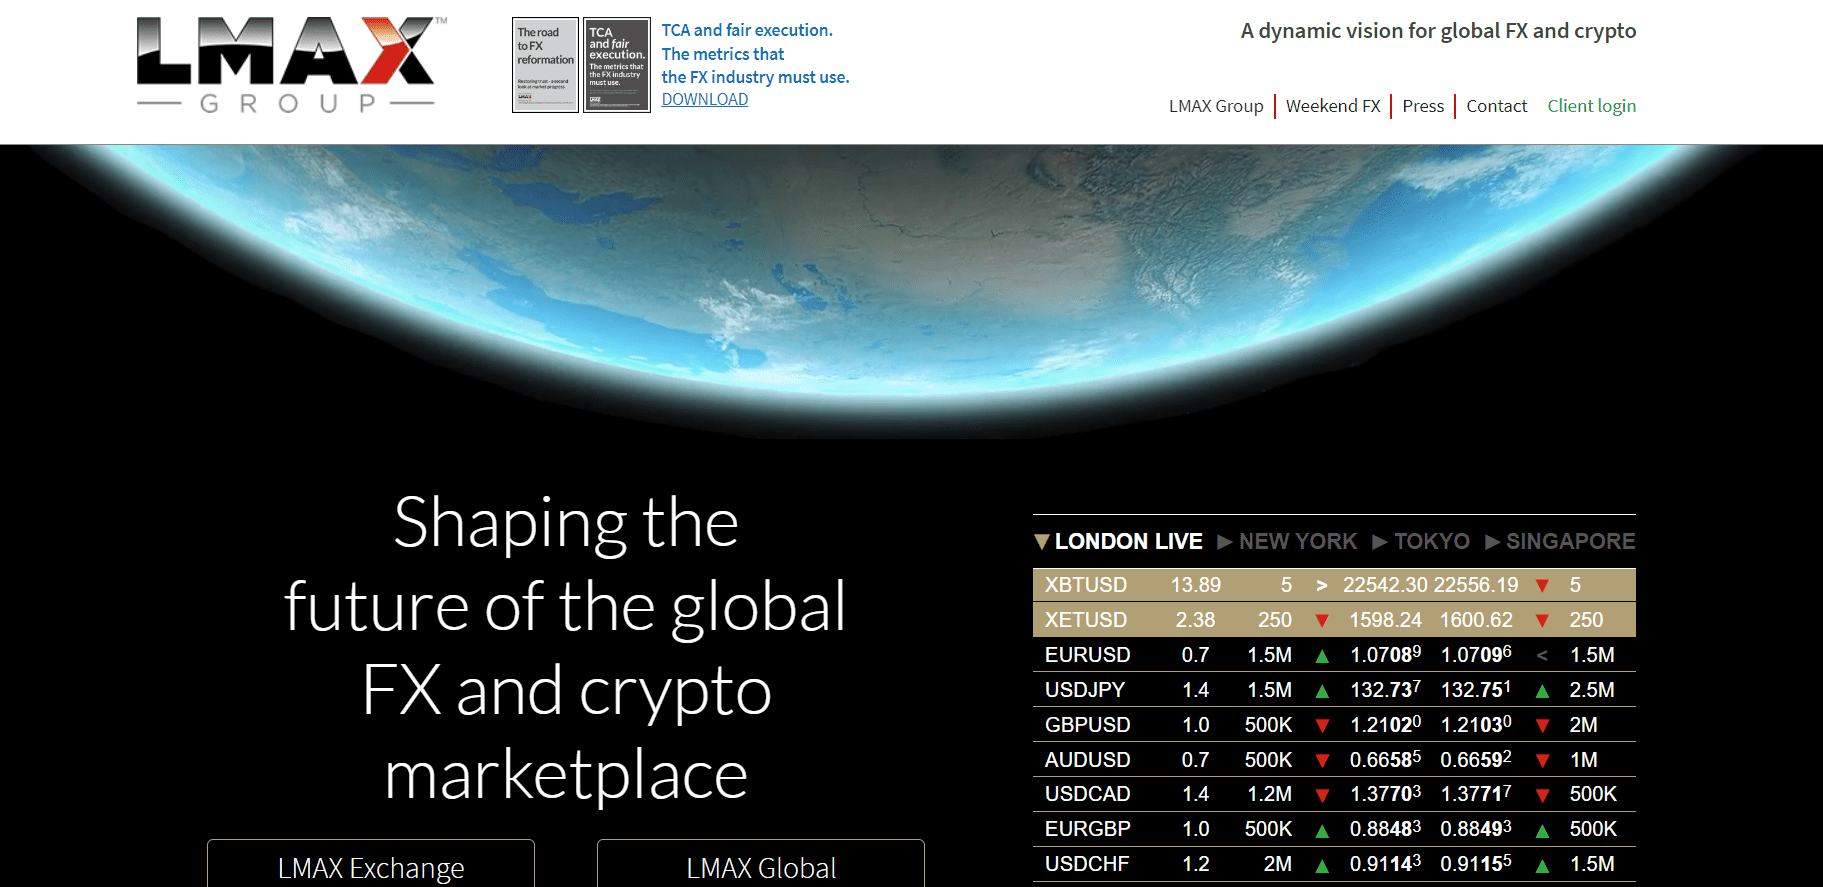Screen dimensions: 1823x887
Task: Click the GBPUSD symbol
Action: [1088, 725]
